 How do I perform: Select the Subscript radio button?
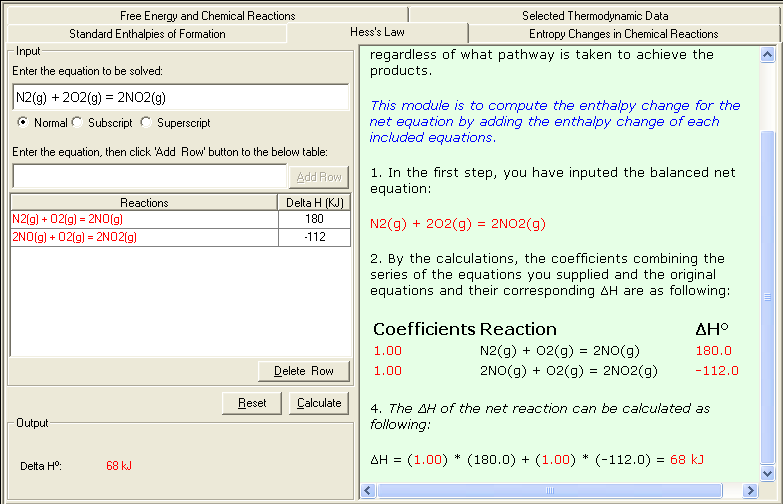[77, 122]
